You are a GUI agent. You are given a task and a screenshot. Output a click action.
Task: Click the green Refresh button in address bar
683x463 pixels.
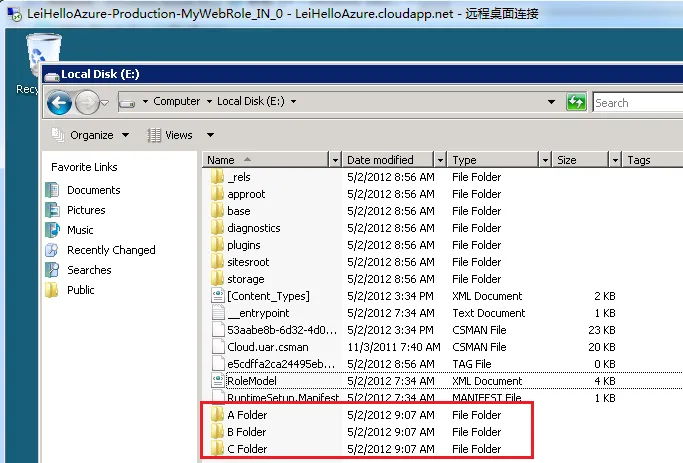tap(576, 102)
